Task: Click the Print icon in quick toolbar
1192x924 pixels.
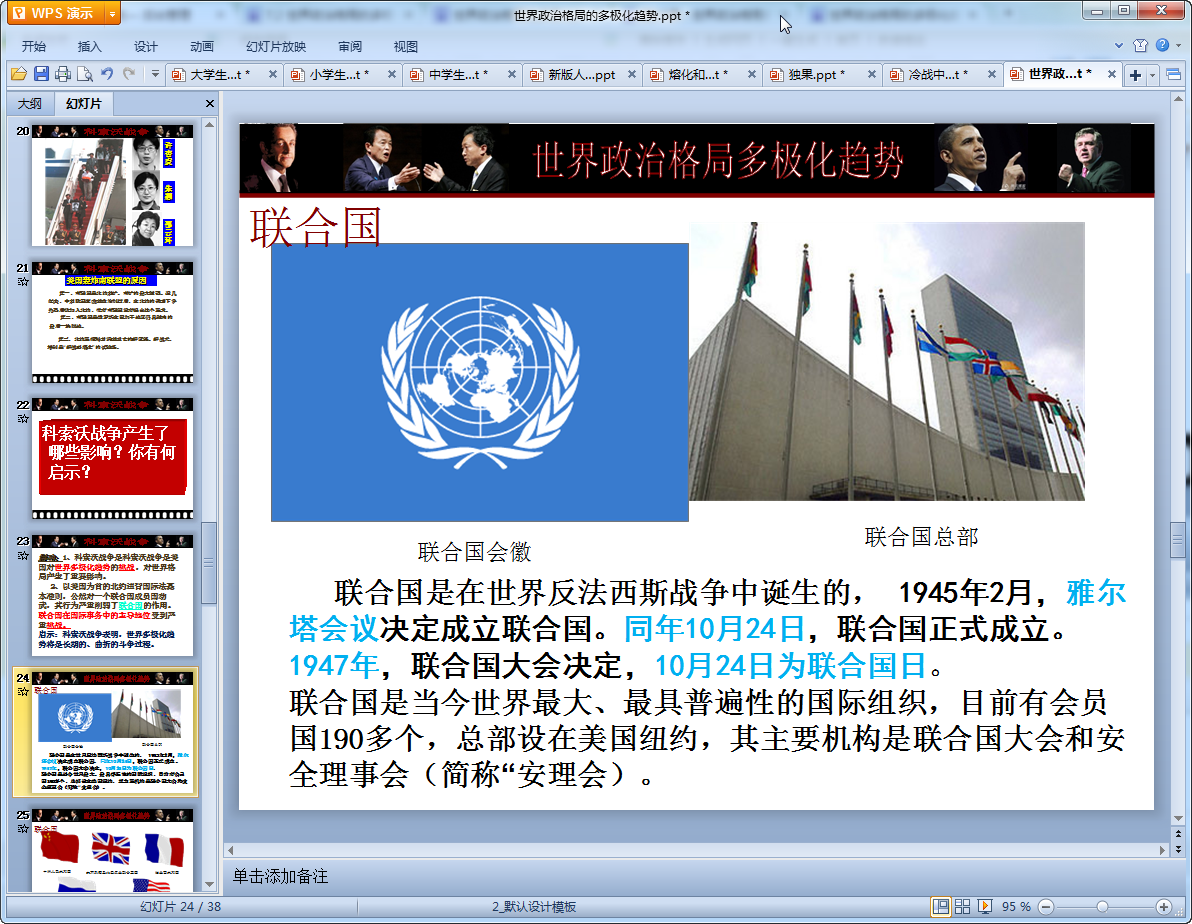Action: 63,74
